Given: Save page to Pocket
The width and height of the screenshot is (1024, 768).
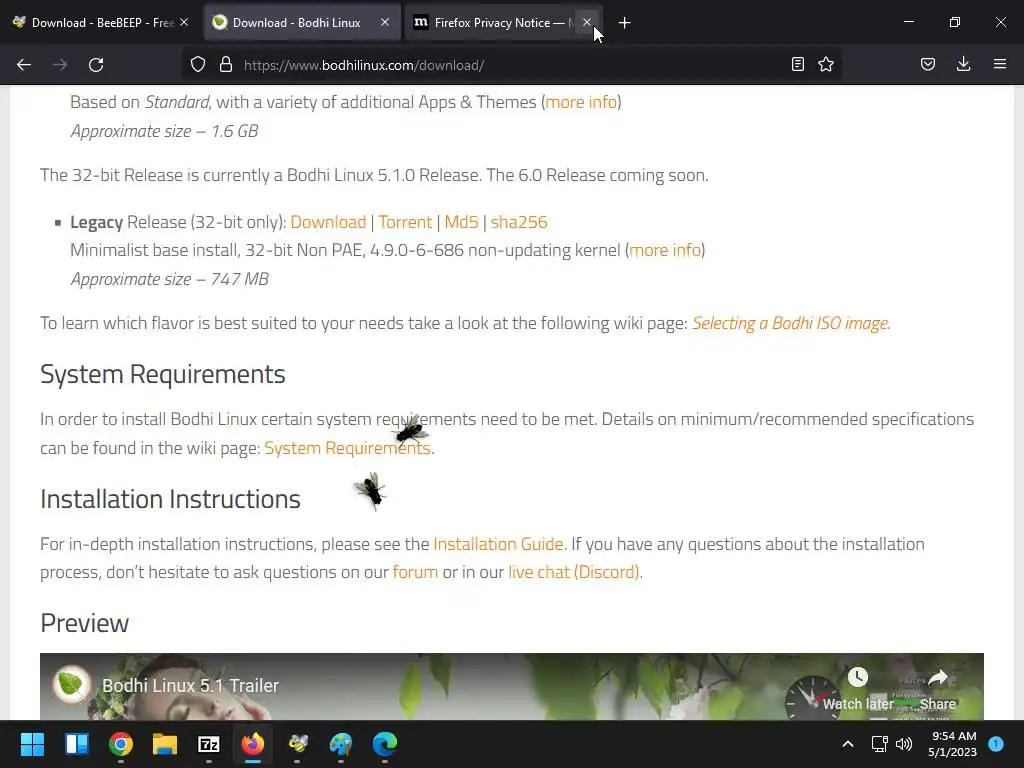Looking at the screenshot, I should (928, 64).
